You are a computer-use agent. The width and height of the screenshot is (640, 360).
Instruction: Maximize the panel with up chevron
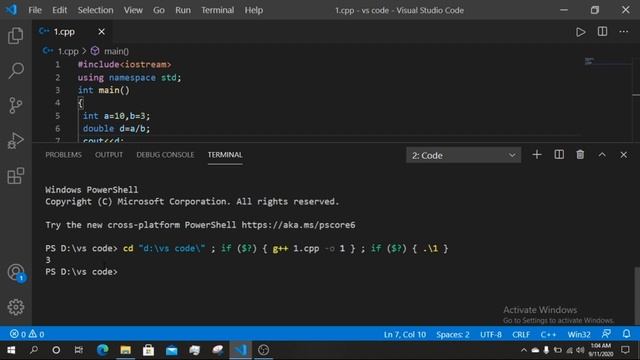(x=602, y=155)
